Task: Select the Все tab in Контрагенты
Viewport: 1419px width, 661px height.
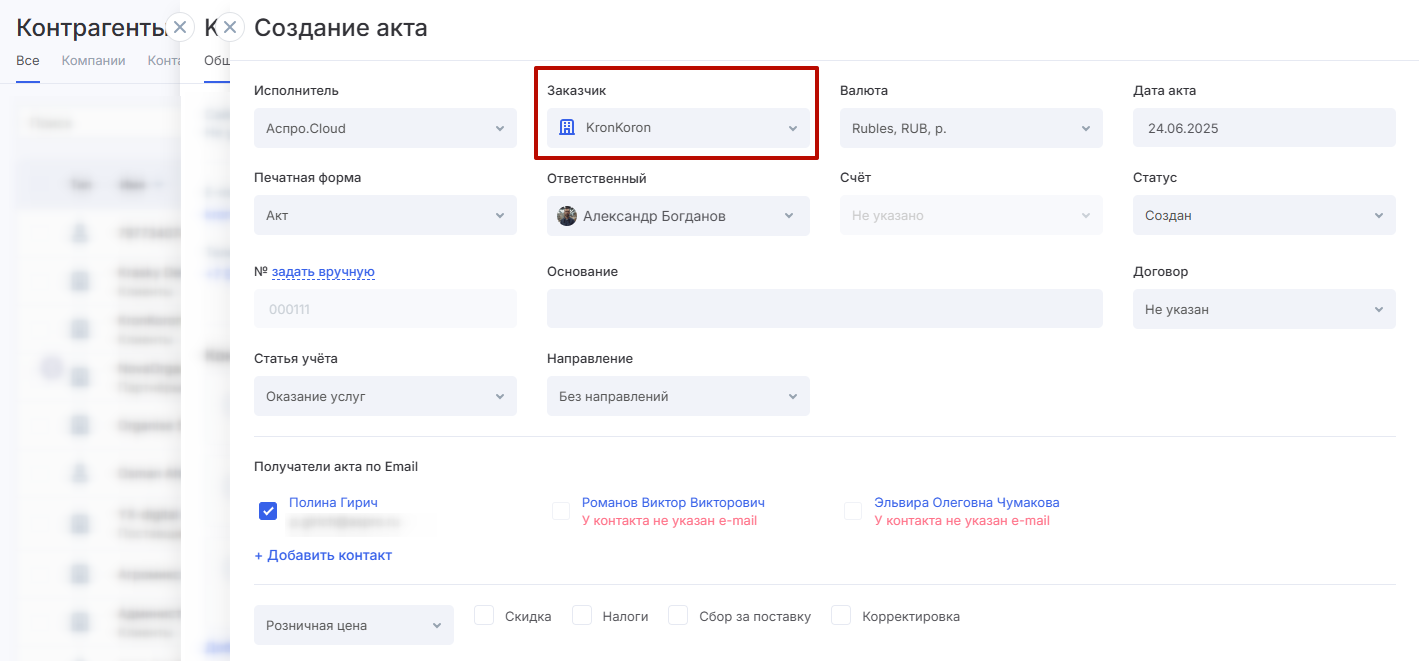Action: [x=28, y=60]
